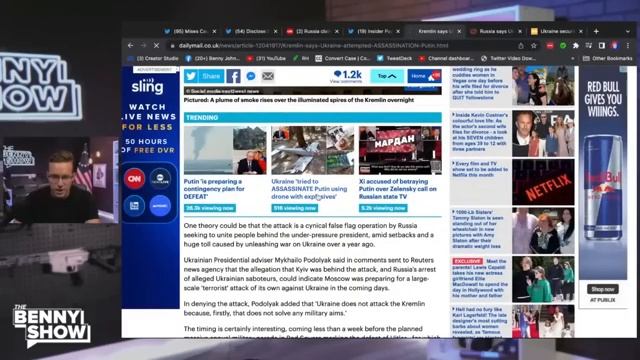Open the '(31) YouTube' bookmark
This screenshot has height=360, width=640.
click(266, 58)
